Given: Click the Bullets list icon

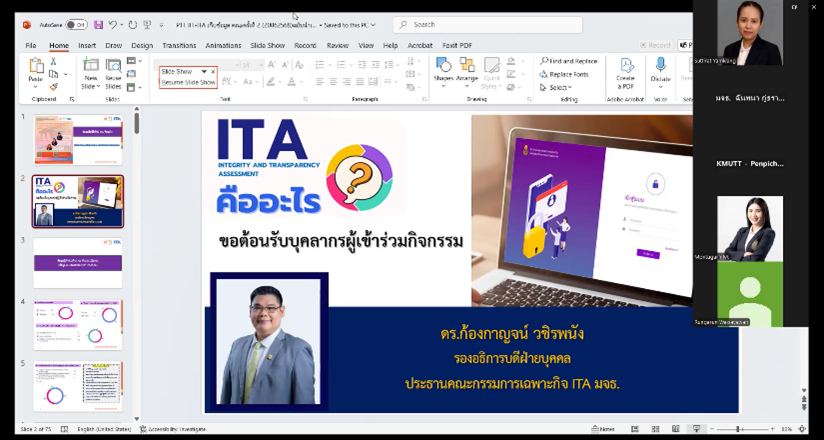Looking at the screenshot, I should pyautogui.click(x=320, y=65).
